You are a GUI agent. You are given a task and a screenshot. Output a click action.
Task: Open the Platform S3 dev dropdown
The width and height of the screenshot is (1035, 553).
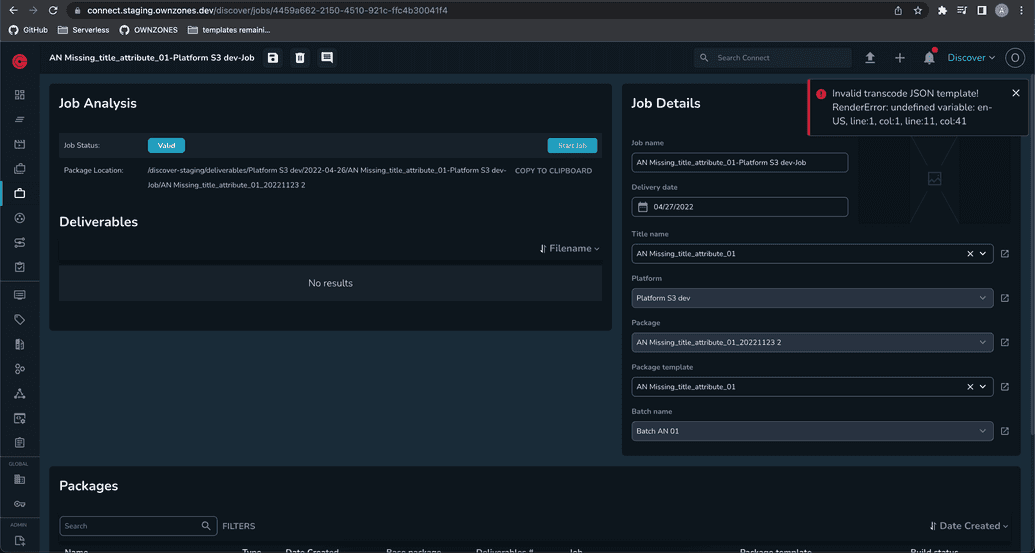point(812,298)
